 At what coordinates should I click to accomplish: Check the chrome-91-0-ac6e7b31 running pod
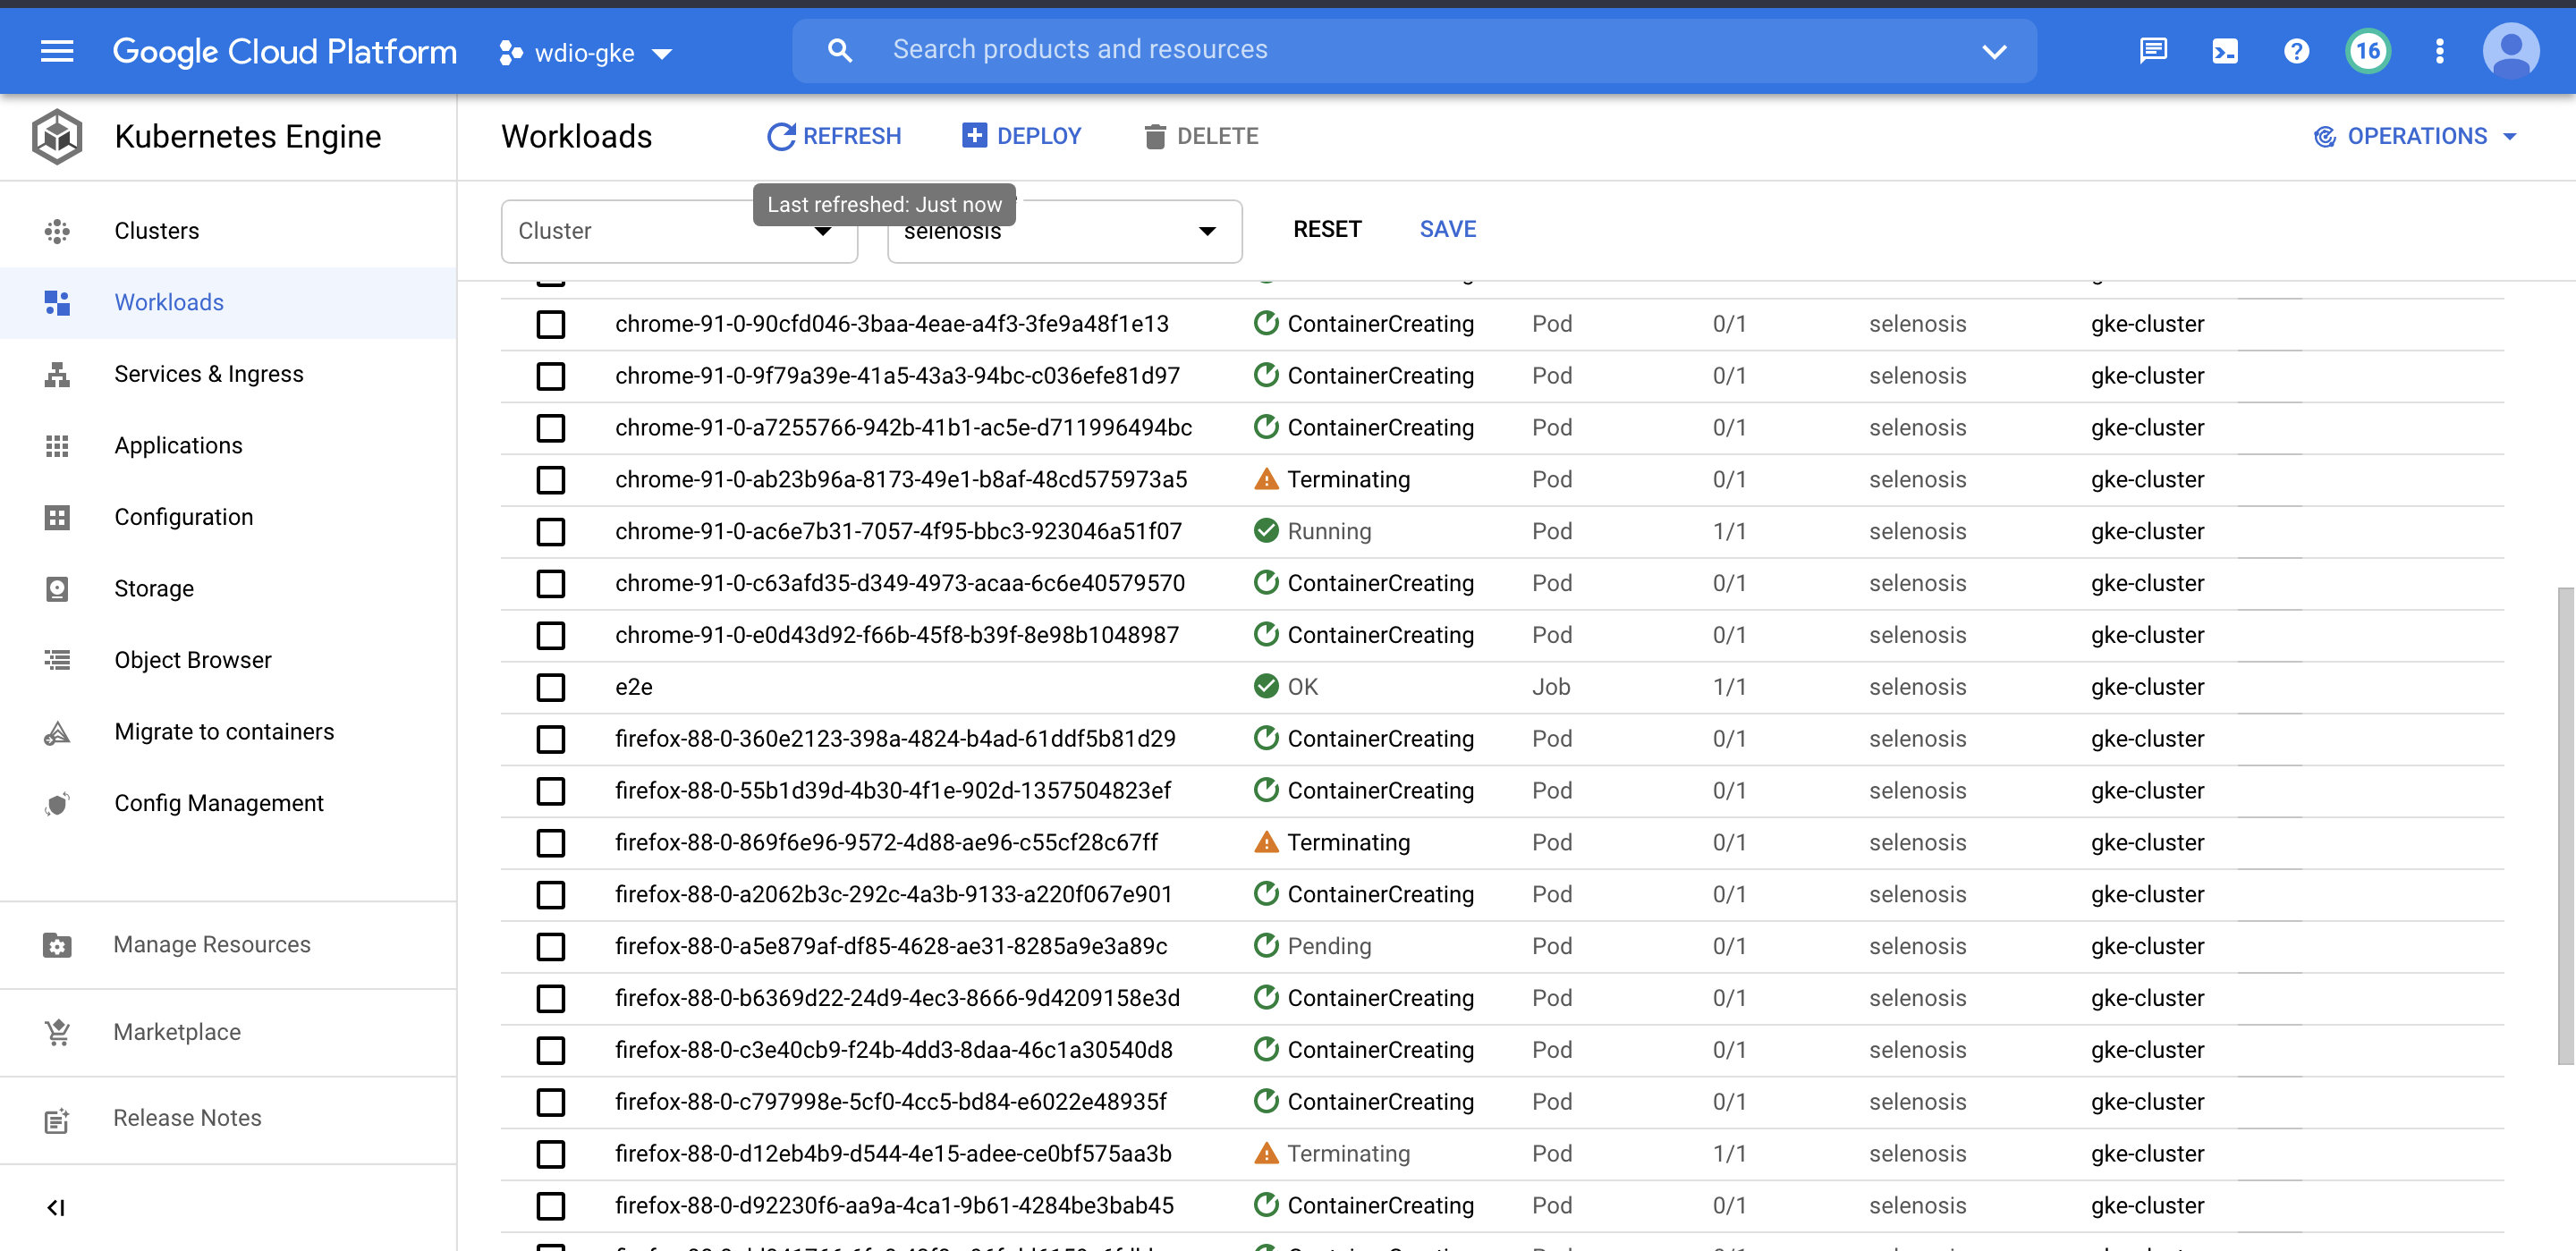tap(550, 532)
